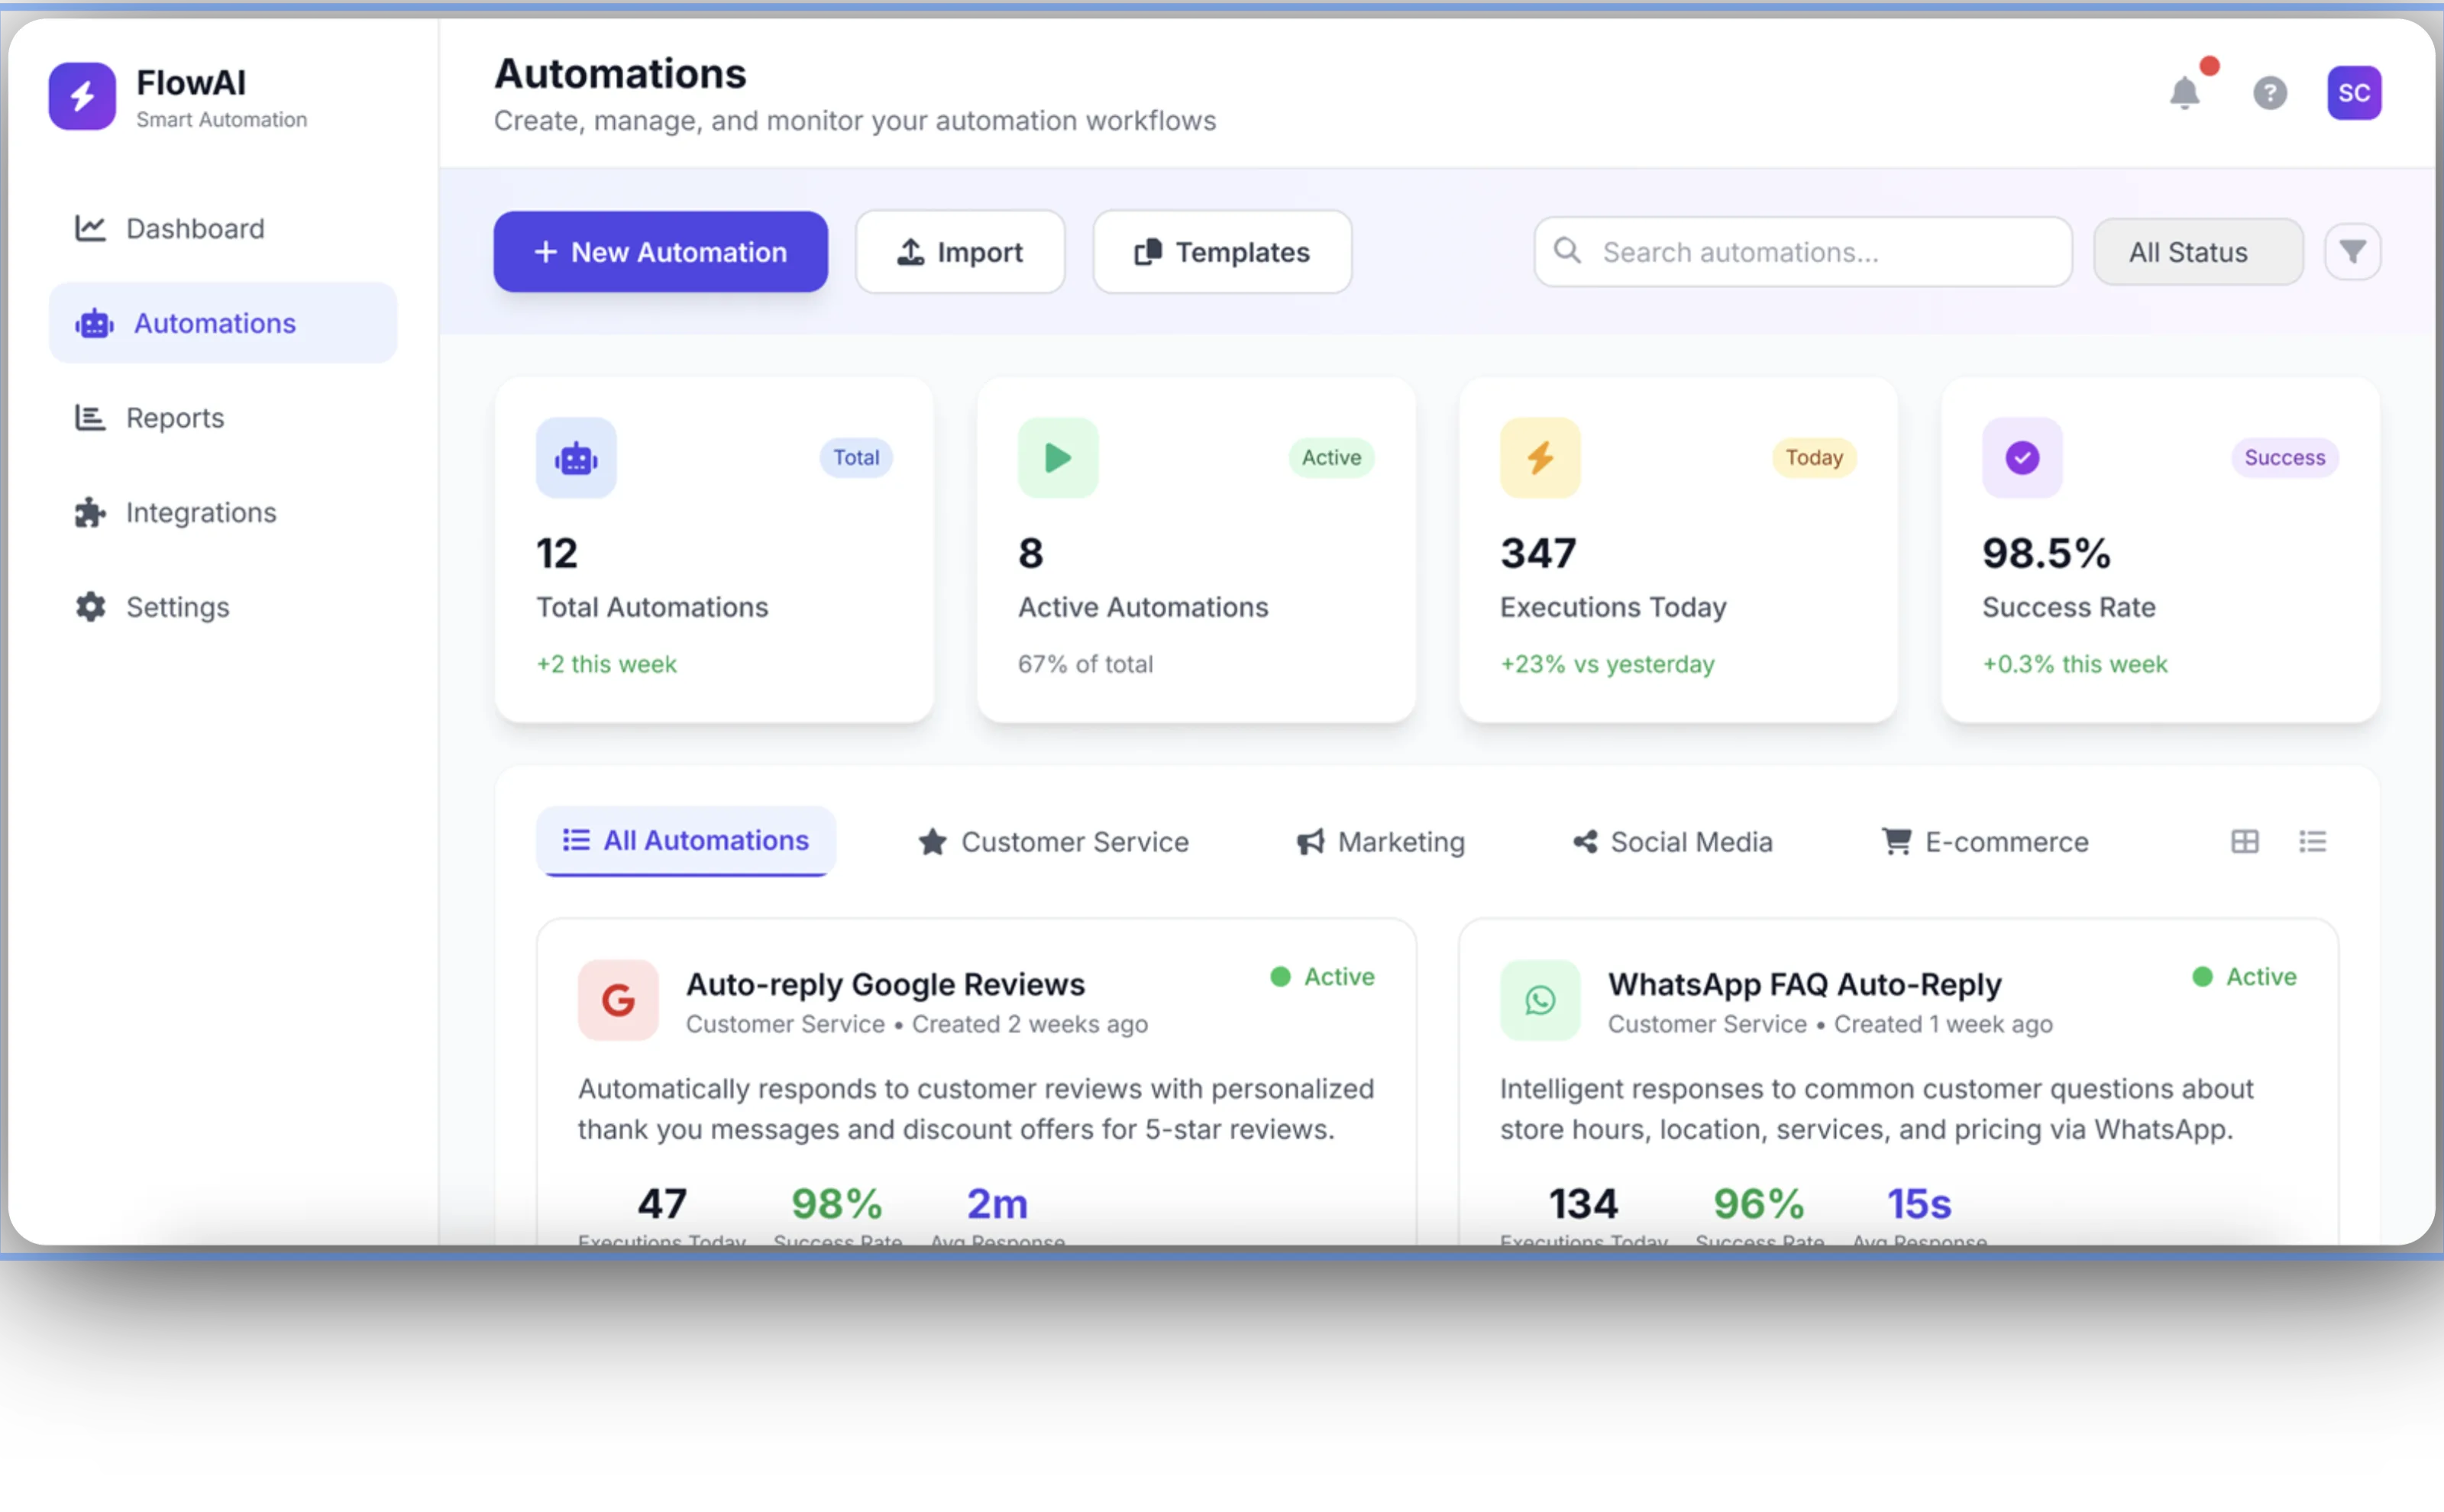The height and width of the screenshot is (1512, 2444).
Task: Click the filter funnel icon button
Action: [2352, 252]
